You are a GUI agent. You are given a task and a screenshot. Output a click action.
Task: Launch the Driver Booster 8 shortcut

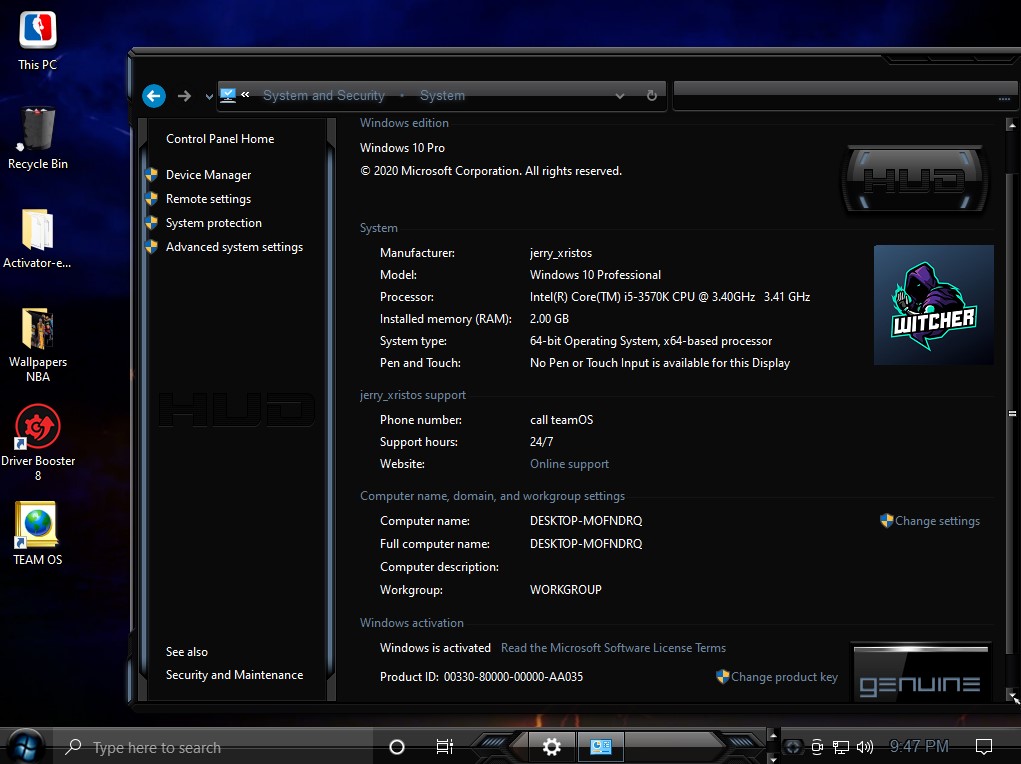pos(38,443)
